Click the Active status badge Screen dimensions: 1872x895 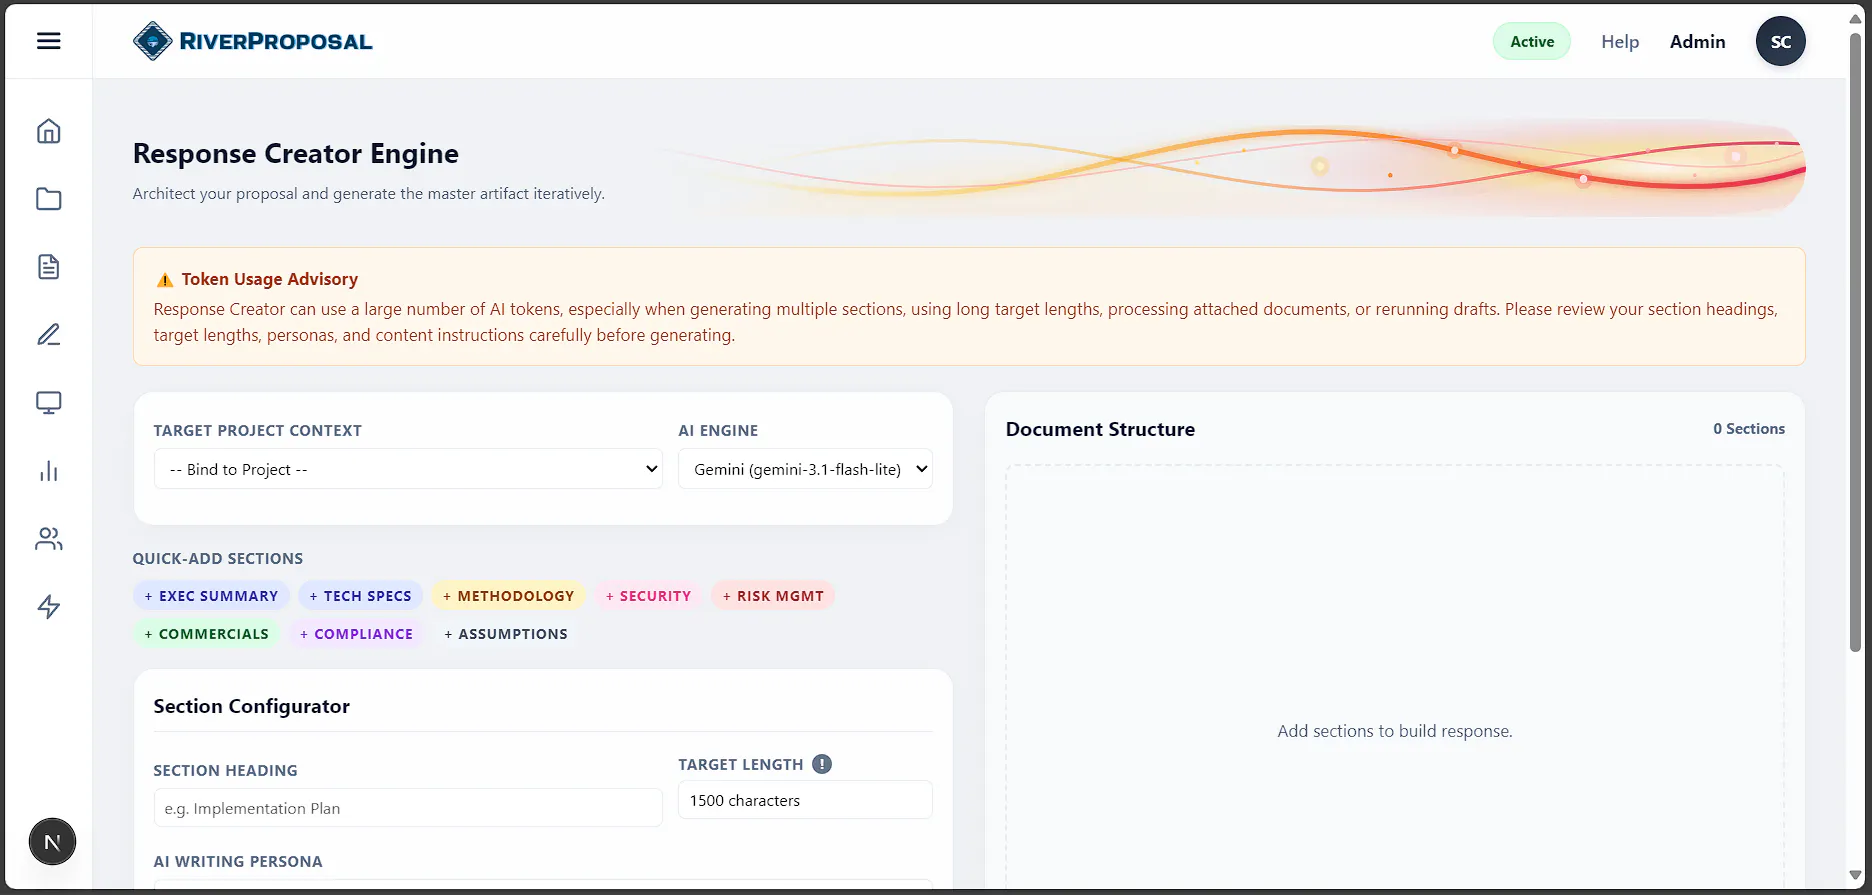(x=1532, y=41)
